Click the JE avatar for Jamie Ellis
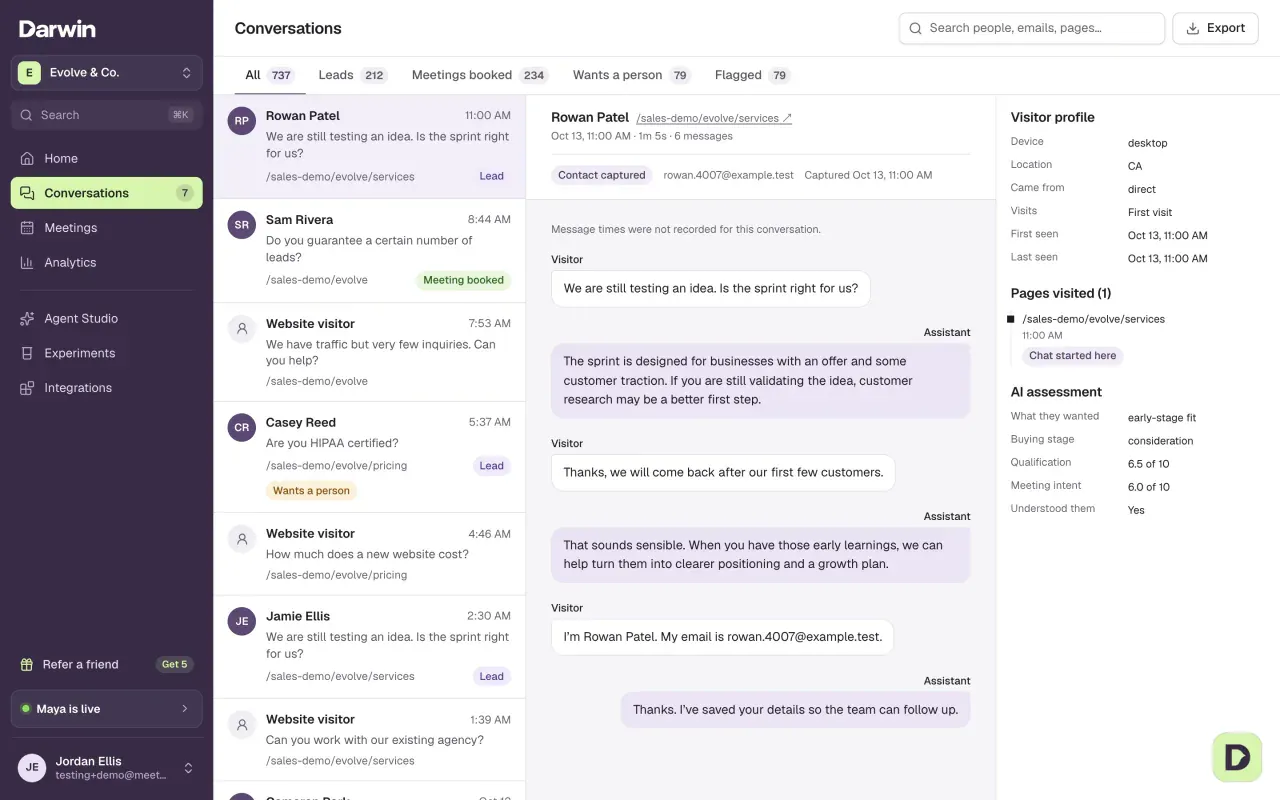1280x800 pixels. (x=241, y=622)
